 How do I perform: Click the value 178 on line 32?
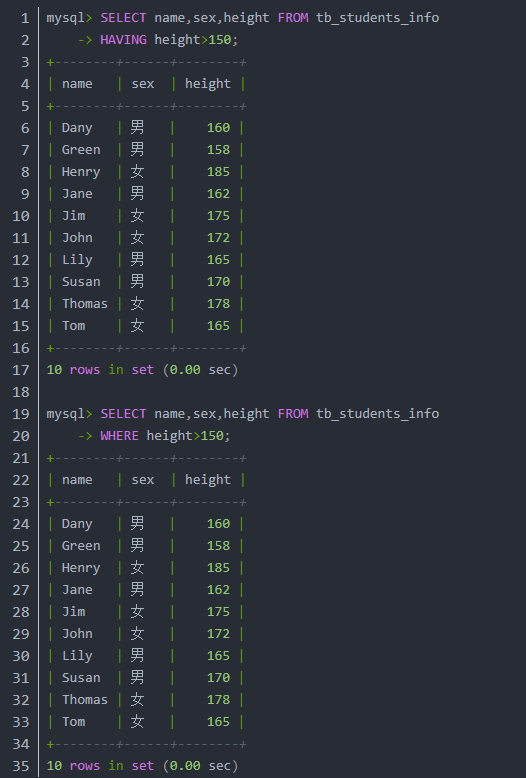coord(218,700)
